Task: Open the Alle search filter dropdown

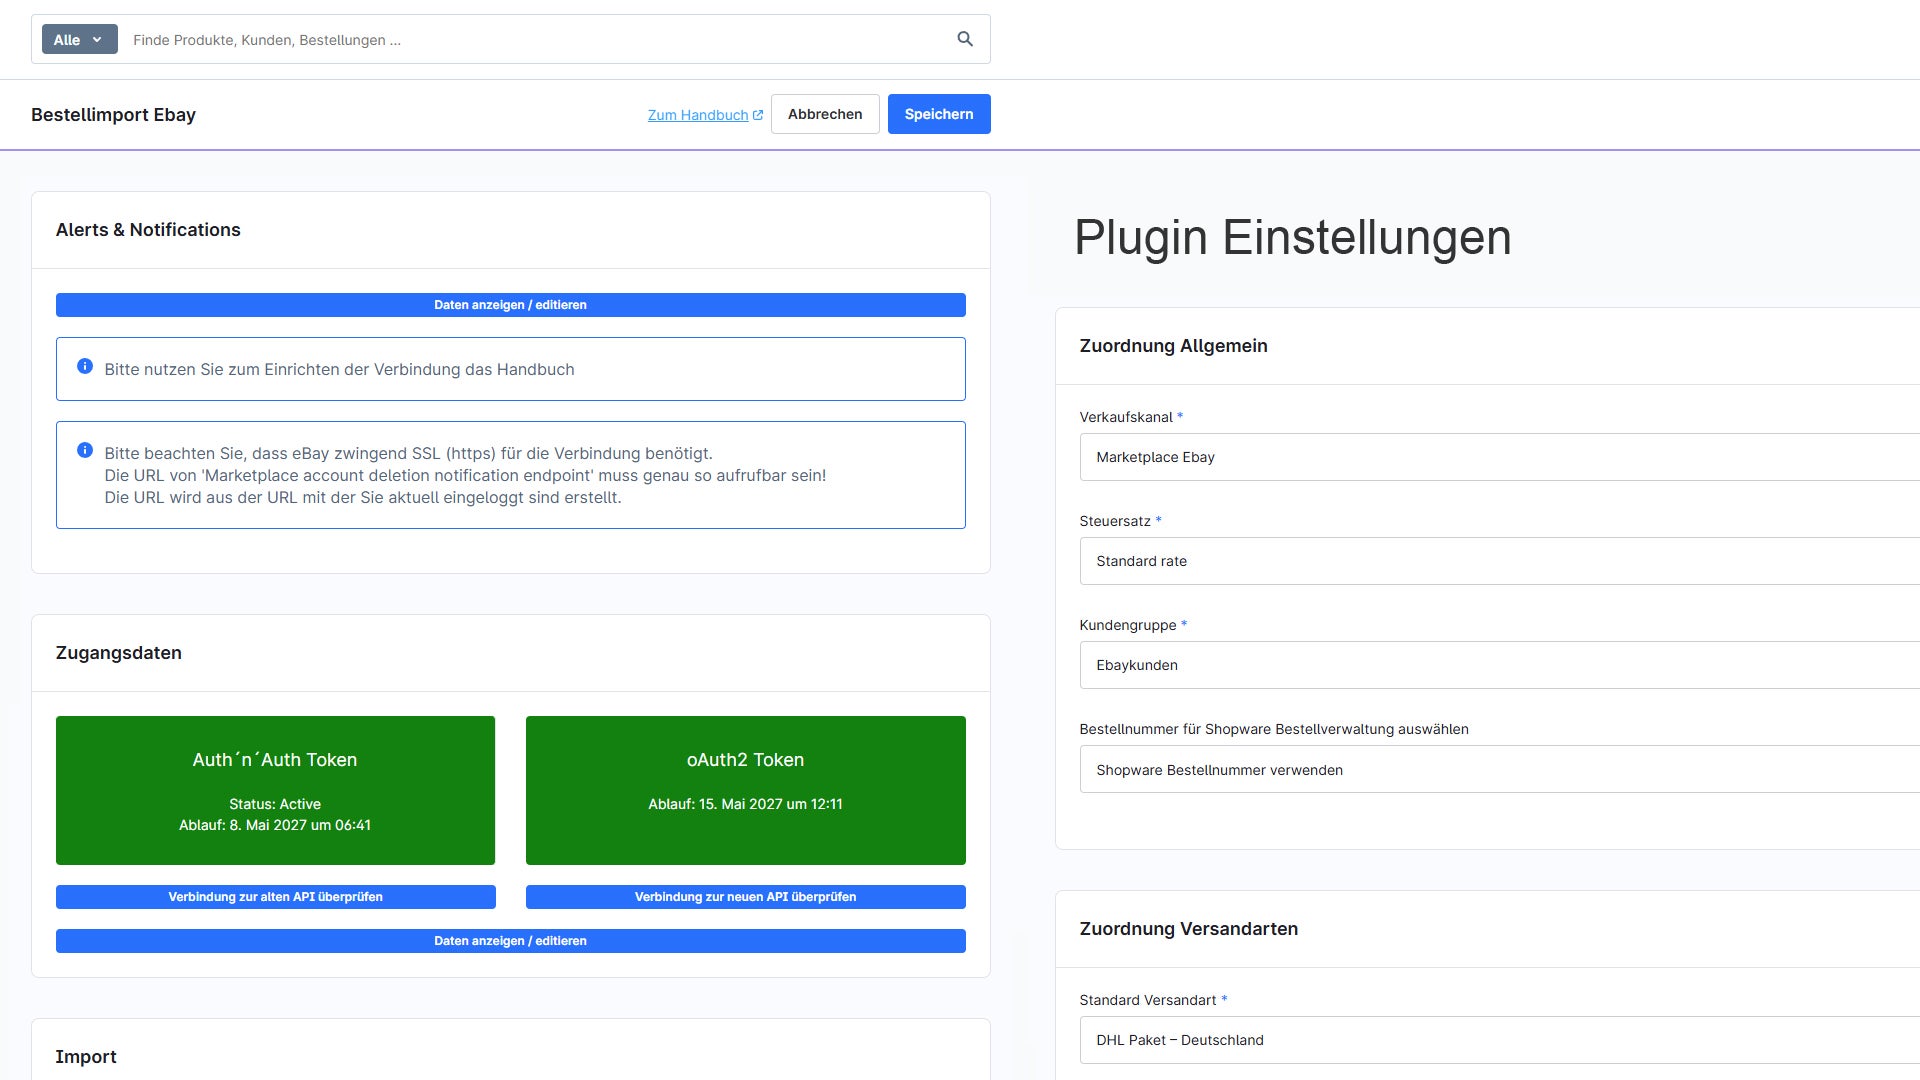Action: pos(79,39)
